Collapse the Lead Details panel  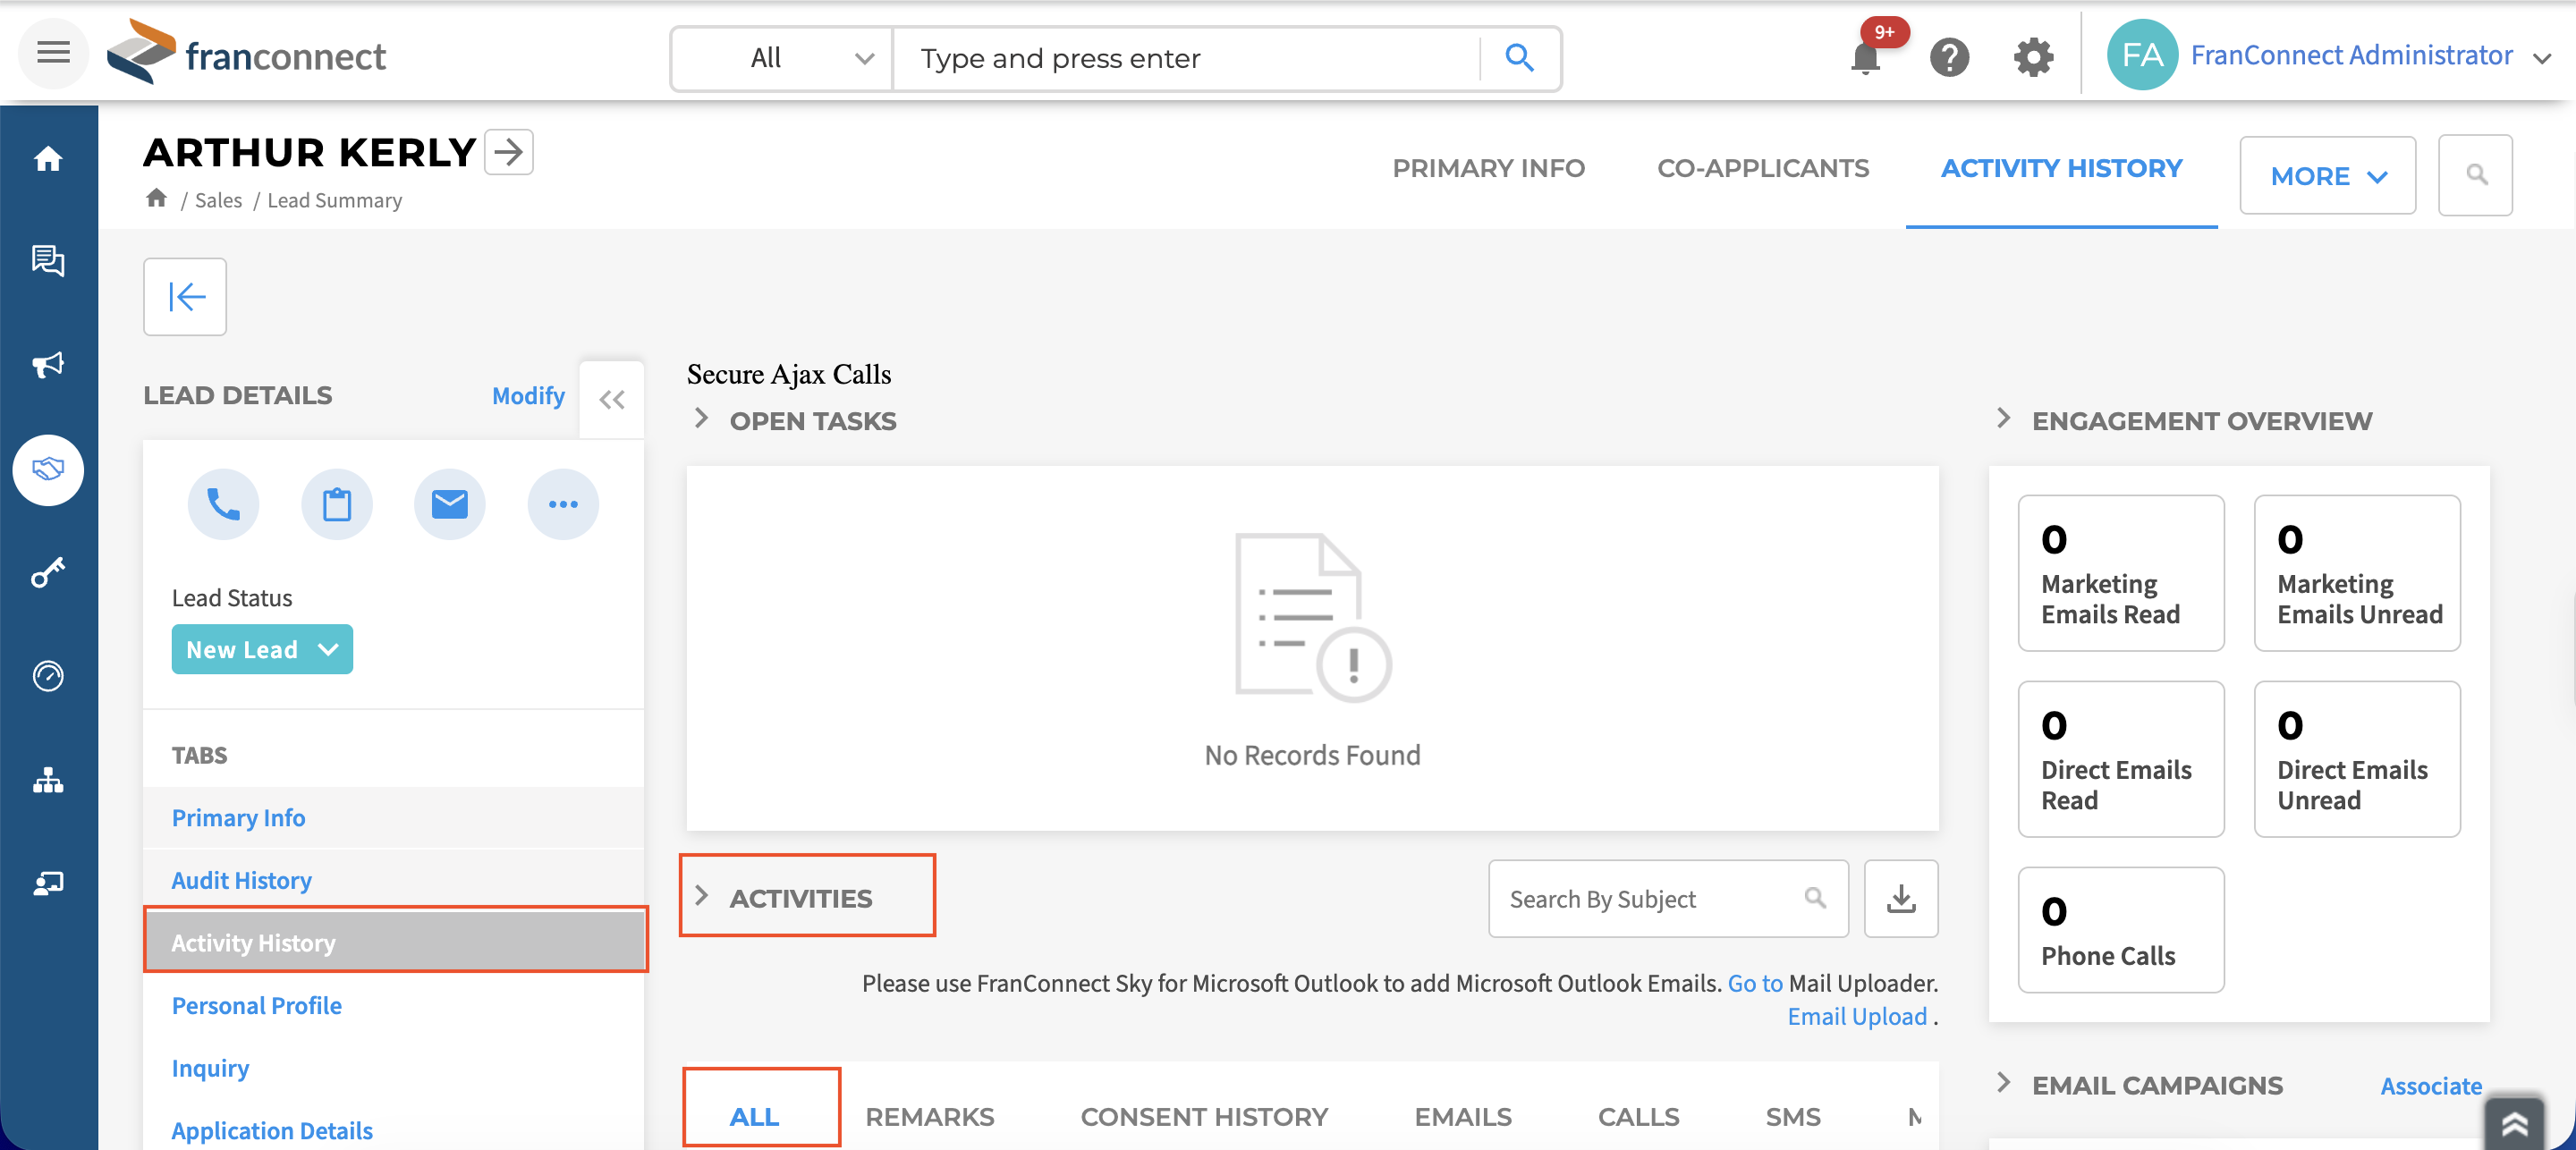(612, 400)
